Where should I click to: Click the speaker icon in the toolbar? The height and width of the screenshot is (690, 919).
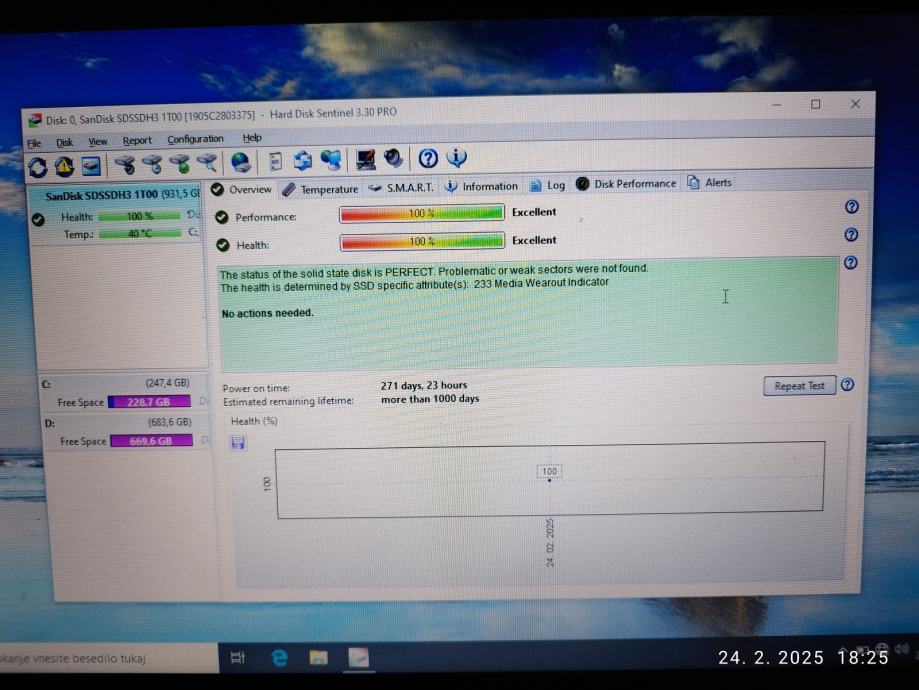pos(393,159)
